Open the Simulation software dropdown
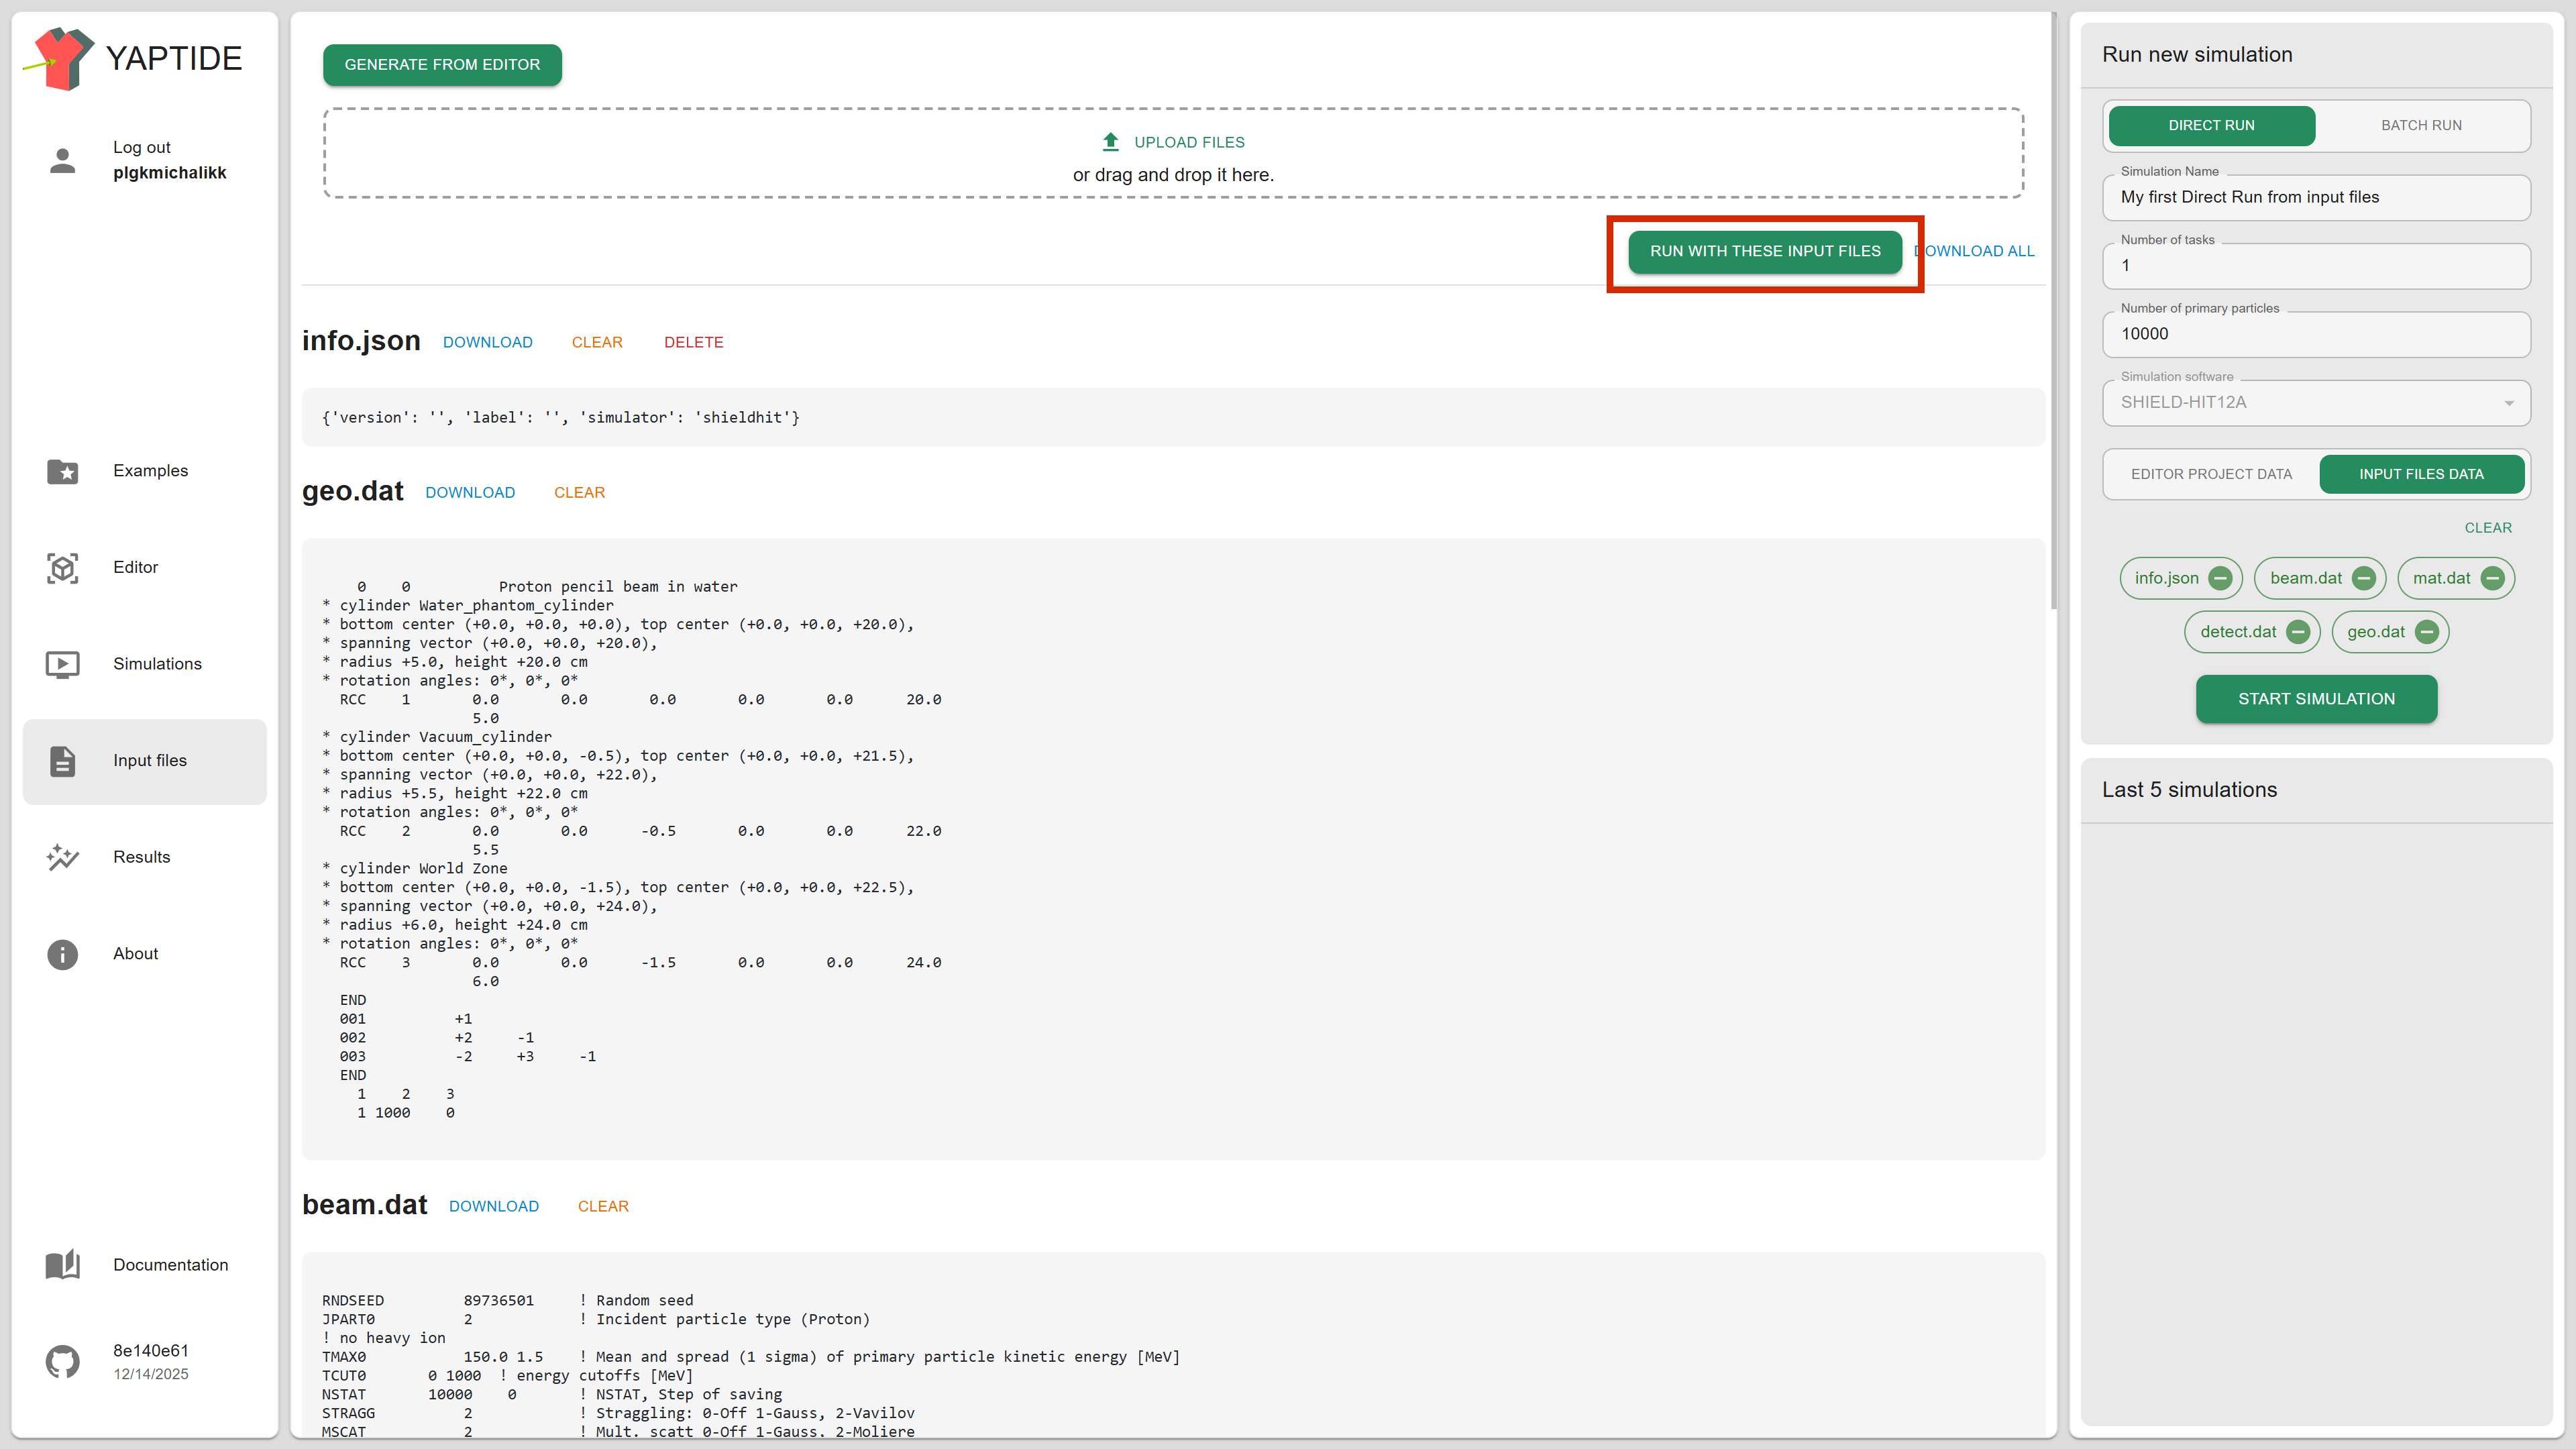The width and height of the screenshot is (2576, 1449). tap(2316, 403)
